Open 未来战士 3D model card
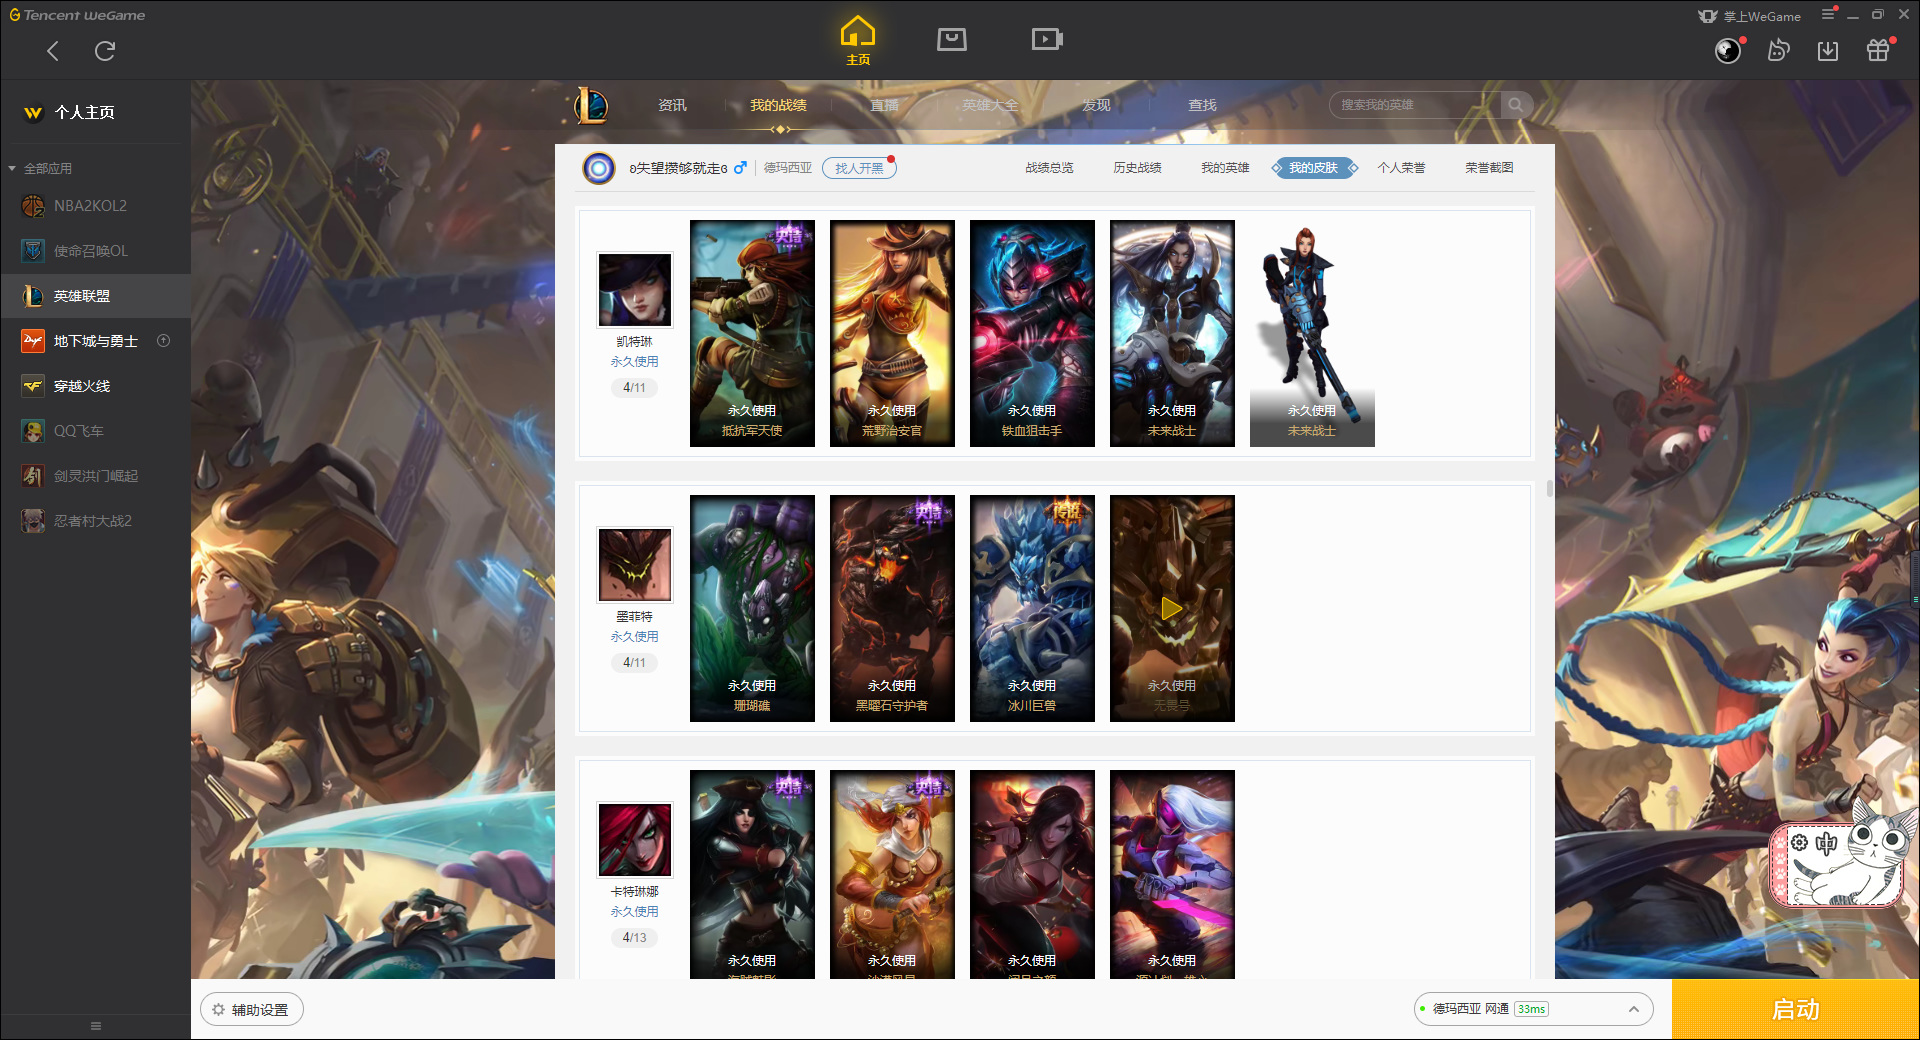 point(1312,333)
